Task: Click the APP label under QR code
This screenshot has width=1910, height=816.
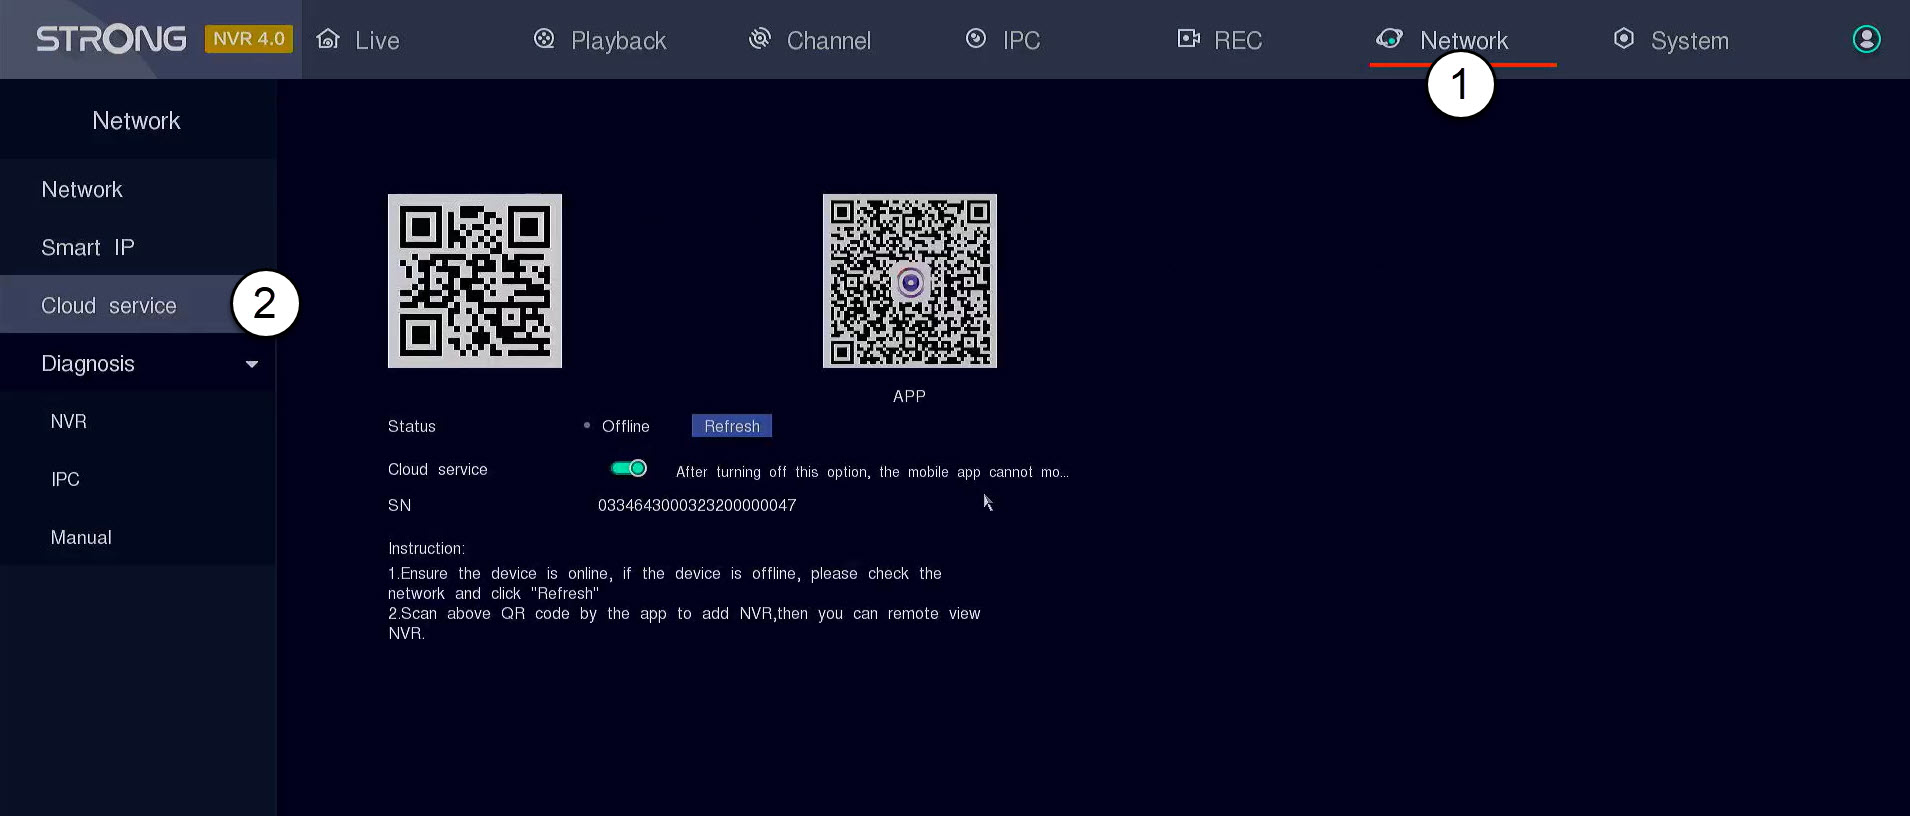Action: pos(909,396)
